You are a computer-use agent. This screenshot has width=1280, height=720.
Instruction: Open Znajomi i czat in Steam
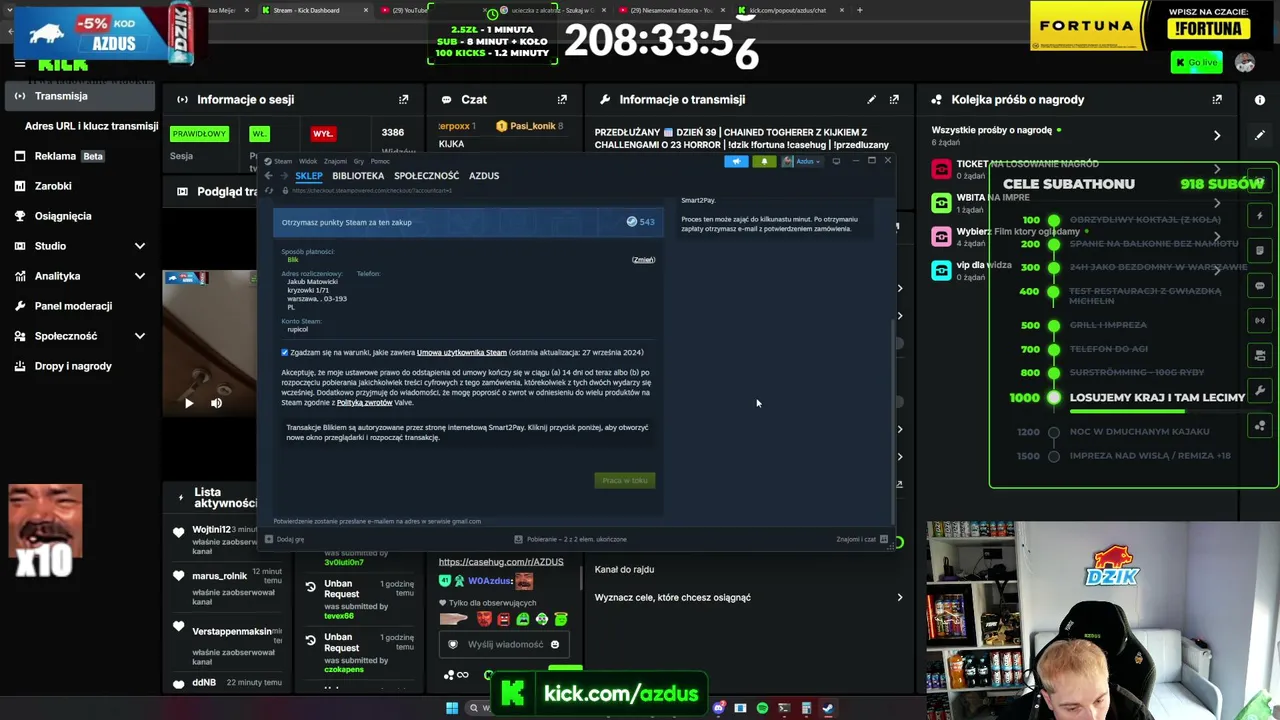coord(862,539)
